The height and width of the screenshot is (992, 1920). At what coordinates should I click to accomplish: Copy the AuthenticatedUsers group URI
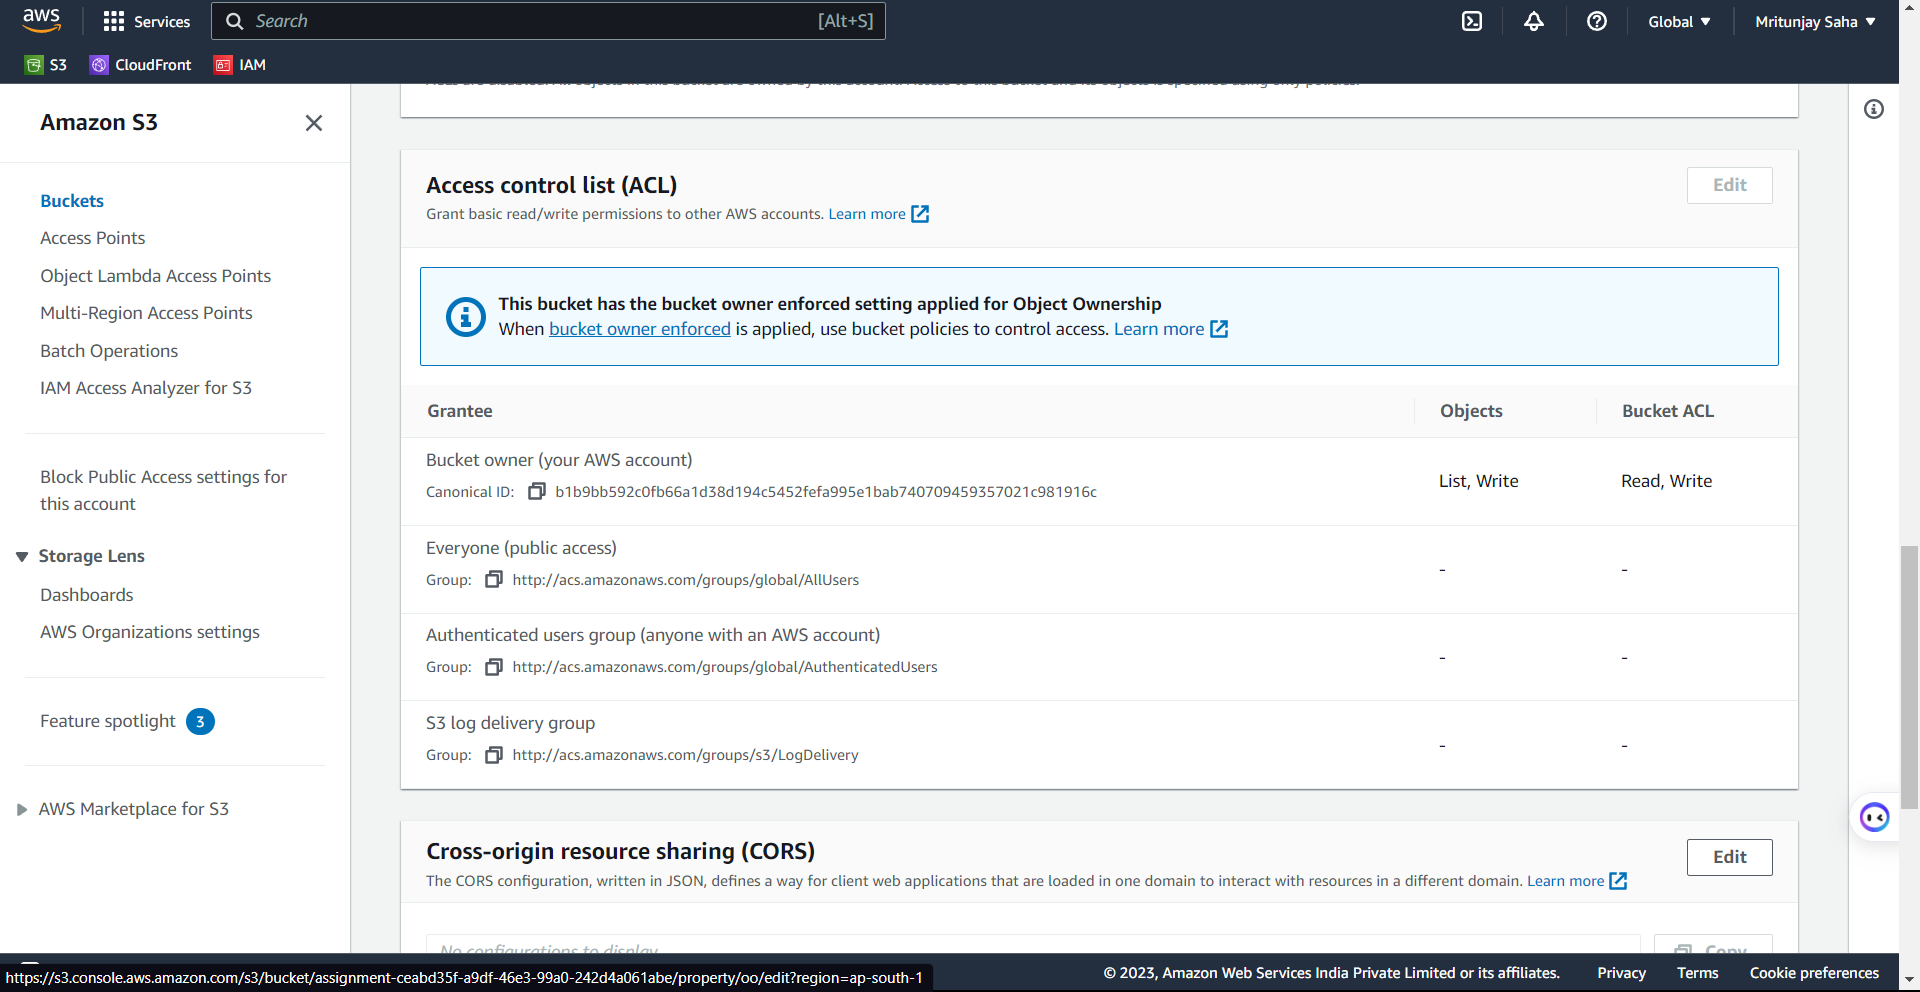pyautogui.click(x=494, y=667)
